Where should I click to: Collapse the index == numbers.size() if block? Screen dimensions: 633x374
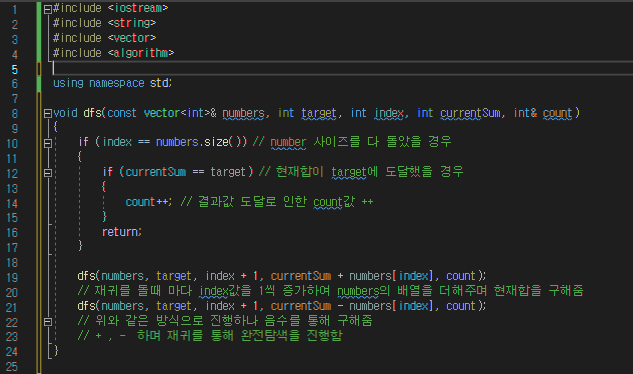pos(48,143)
